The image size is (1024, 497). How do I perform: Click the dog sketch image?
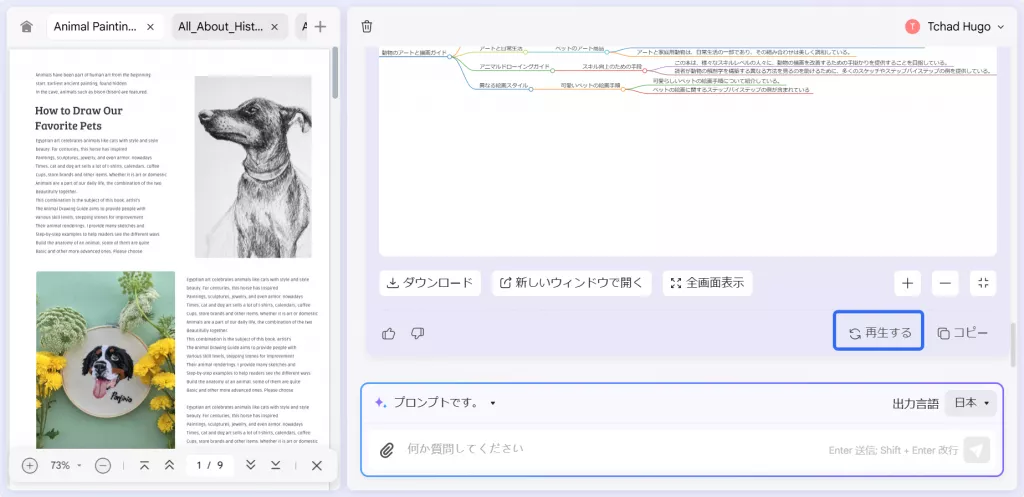[x=253, y=167]
